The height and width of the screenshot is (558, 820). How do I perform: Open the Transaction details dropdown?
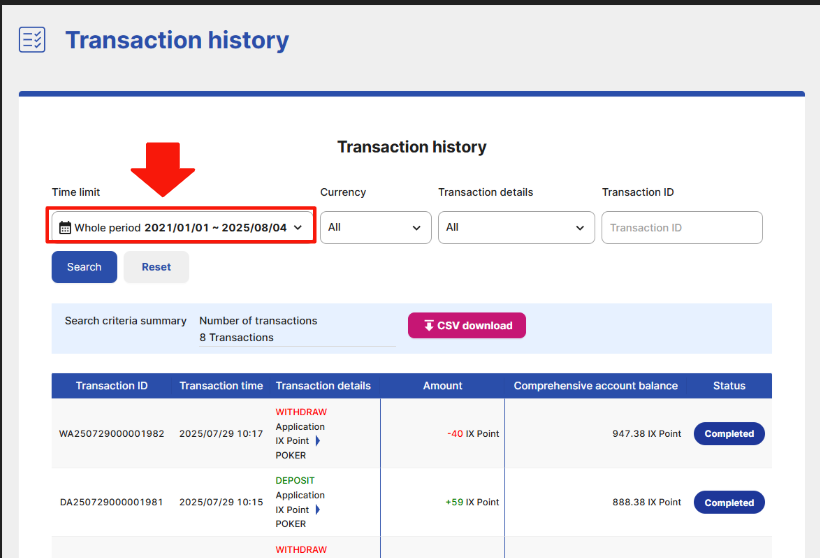pos(516,227)
